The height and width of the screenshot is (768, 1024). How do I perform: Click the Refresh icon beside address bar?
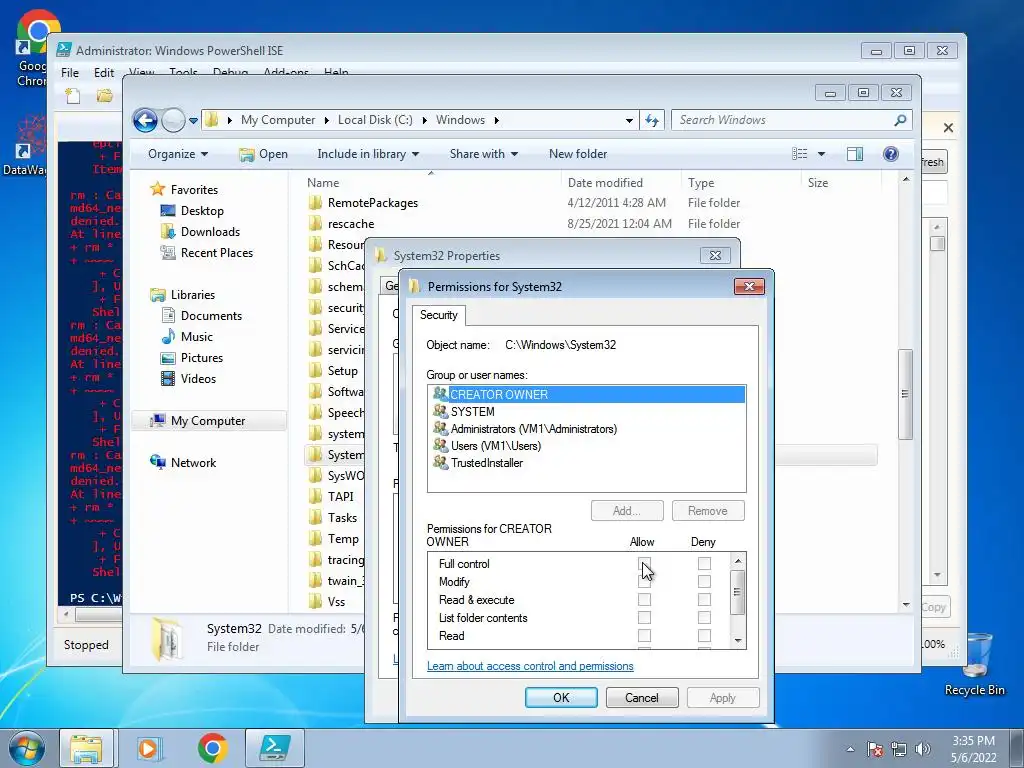click(x=652, y=120)
